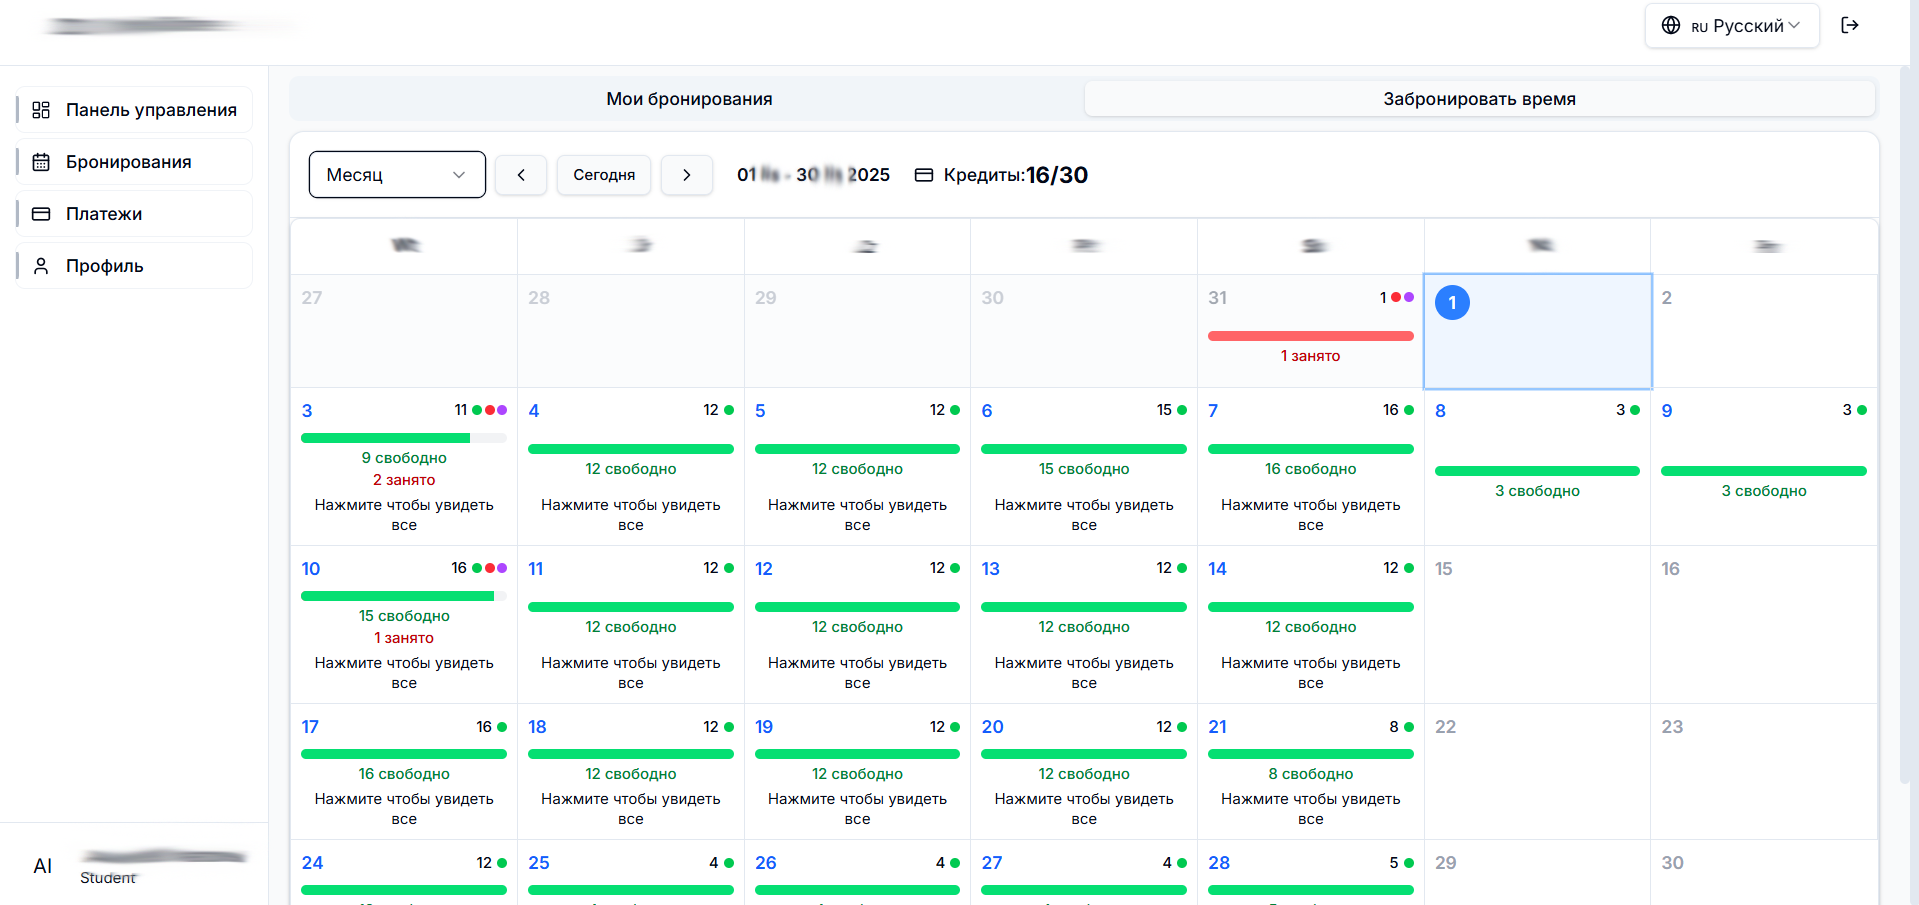Viewport: 1919px width, 905px height.
Task: Open Платежи in the sidebar
Action: coord(104,214)
